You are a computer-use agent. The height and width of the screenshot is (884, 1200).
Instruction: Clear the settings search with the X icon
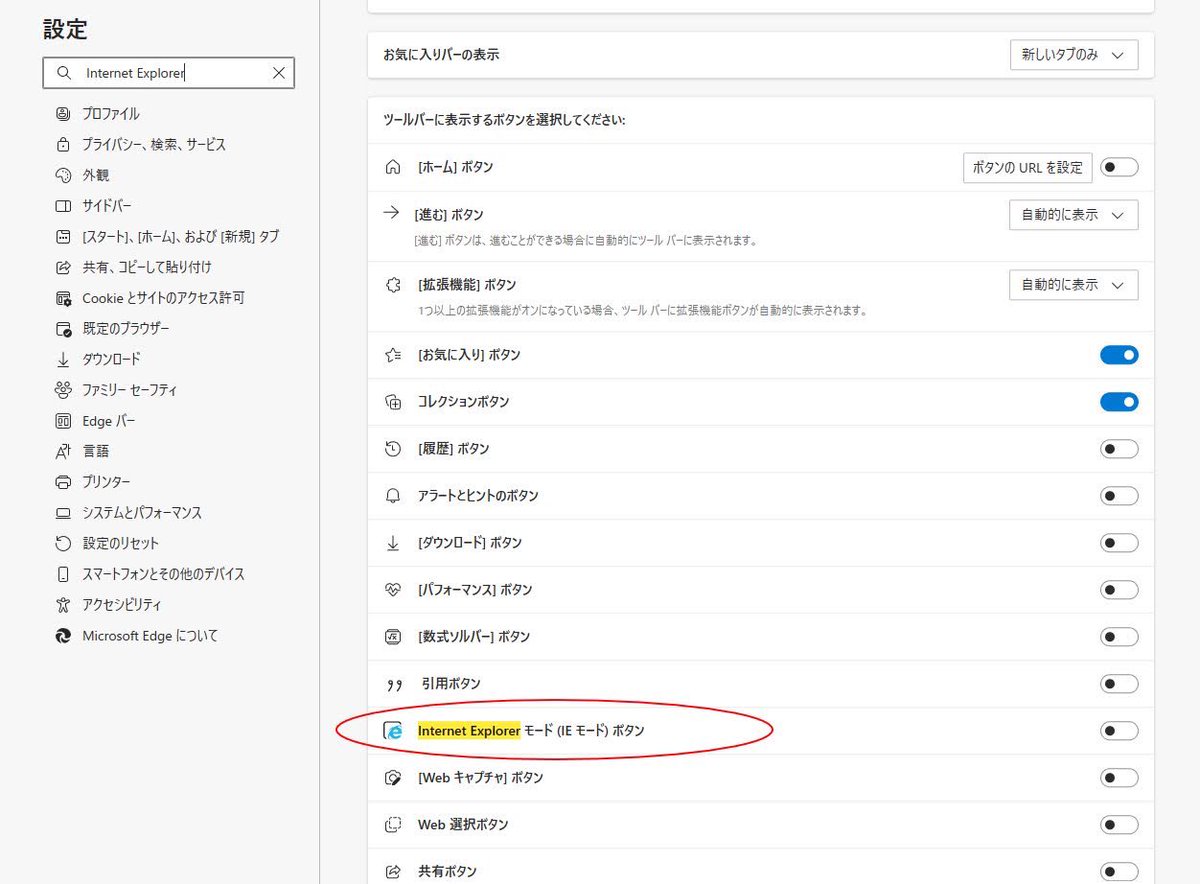point(279,73)
